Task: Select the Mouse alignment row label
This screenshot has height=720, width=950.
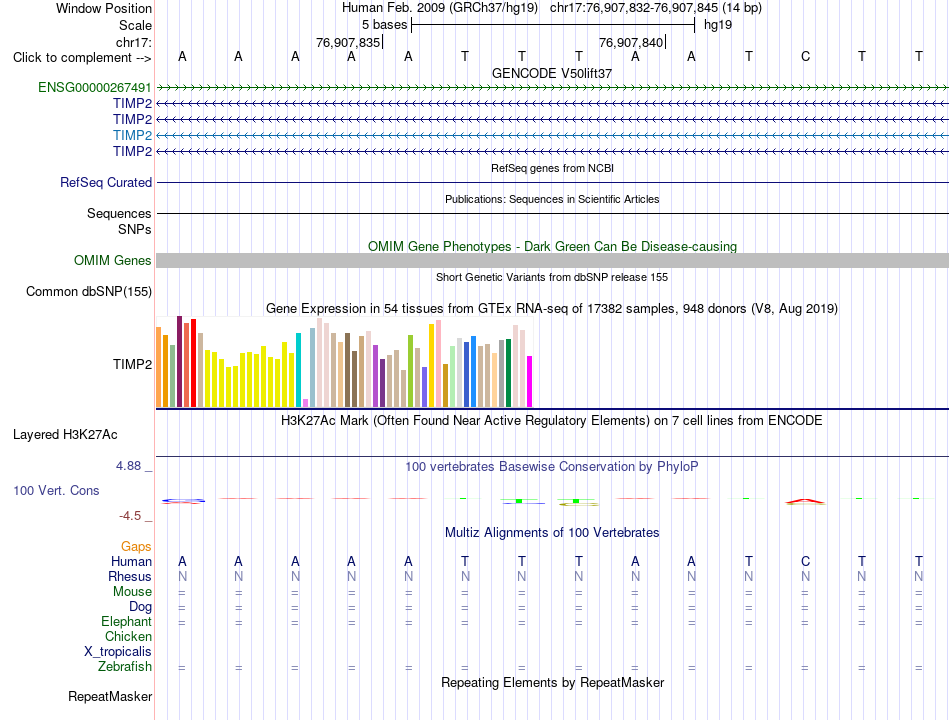Action: click(x=132, y=592)
